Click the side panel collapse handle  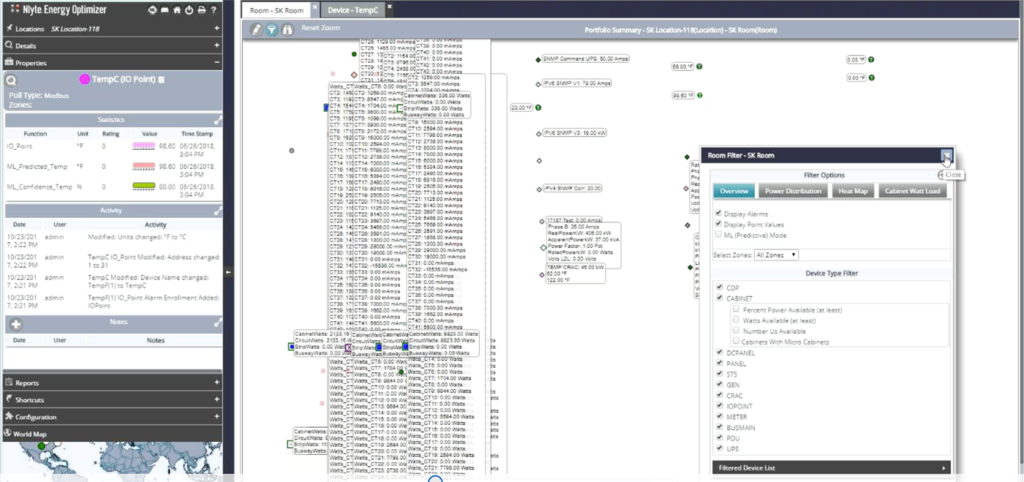pyautogui.click(x=229, y=272)
